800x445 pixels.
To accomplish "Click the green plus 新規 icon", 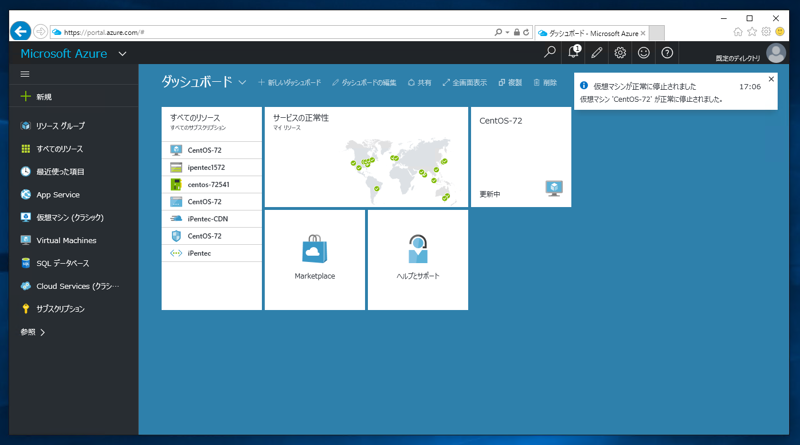I will [x=26, y=96].
